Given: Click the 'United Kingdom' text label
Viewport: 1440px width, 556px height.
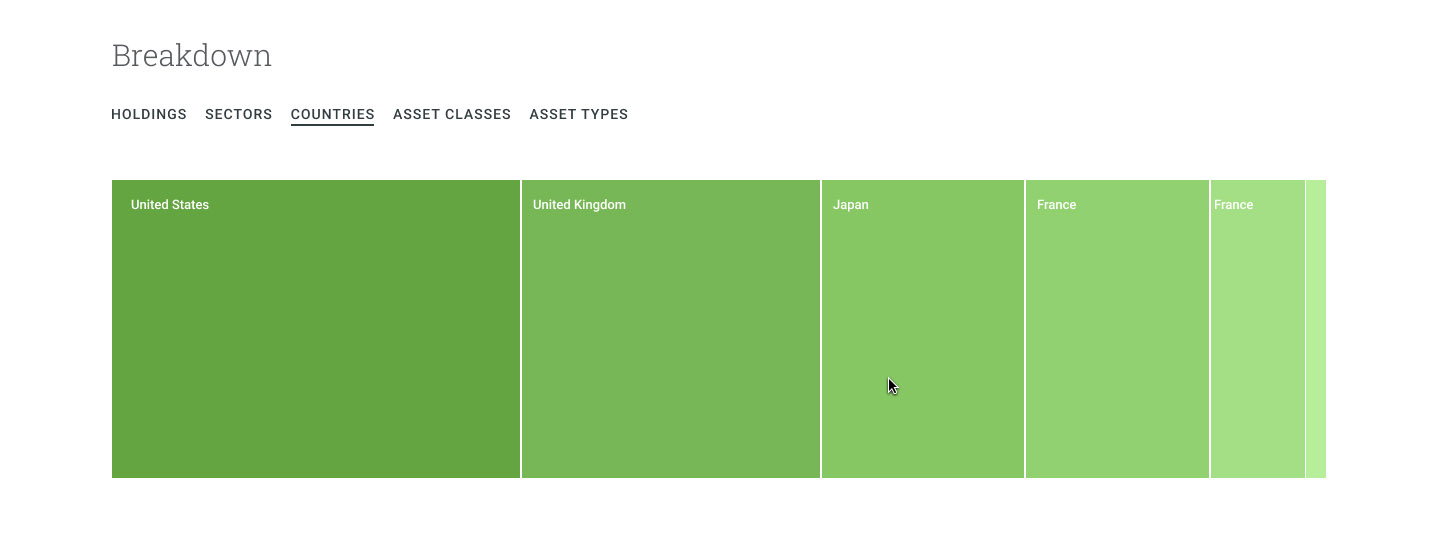Looking at the screenshot, I should 579,205.
